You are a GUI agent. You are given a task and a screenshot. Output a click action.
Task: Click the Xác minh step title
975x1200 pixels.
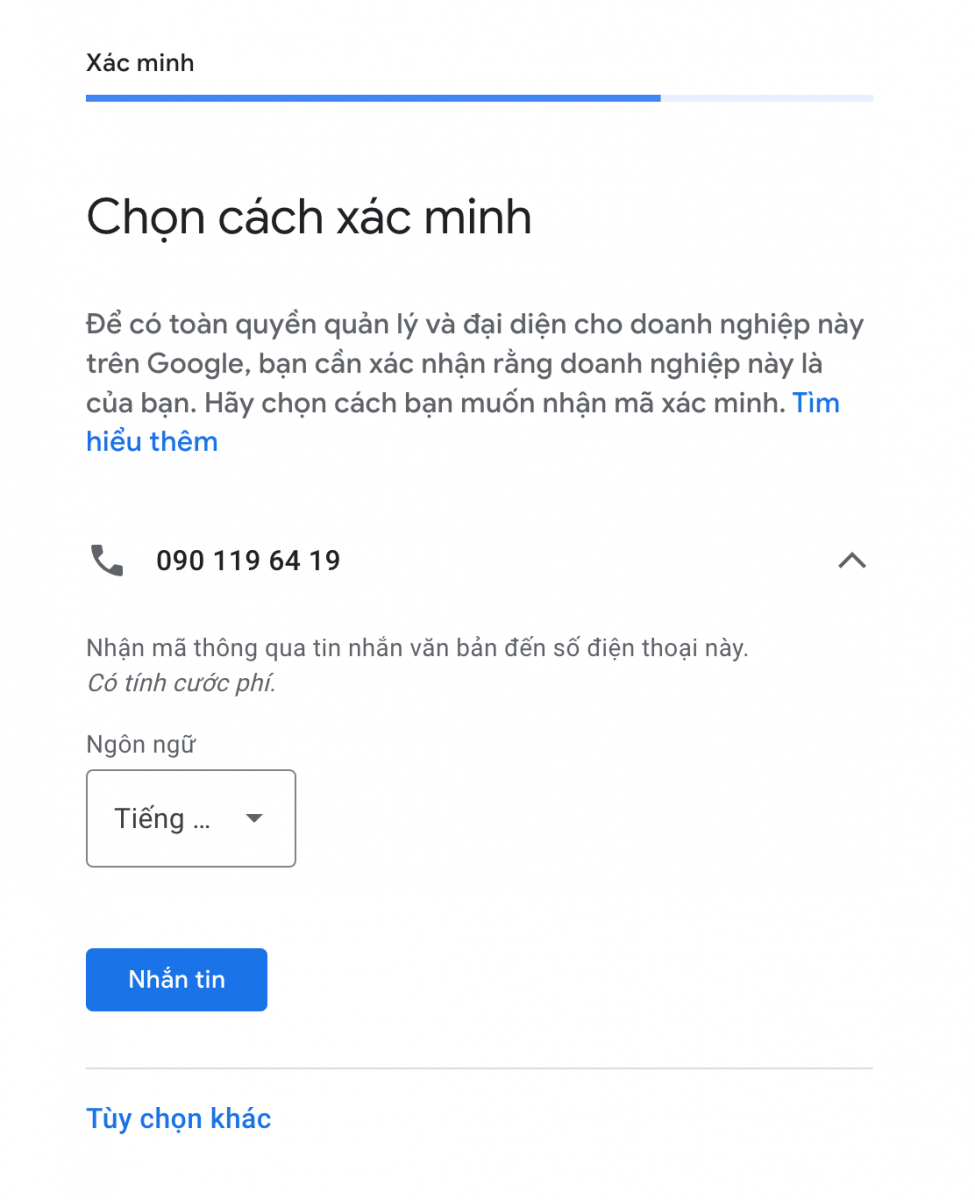140,63
